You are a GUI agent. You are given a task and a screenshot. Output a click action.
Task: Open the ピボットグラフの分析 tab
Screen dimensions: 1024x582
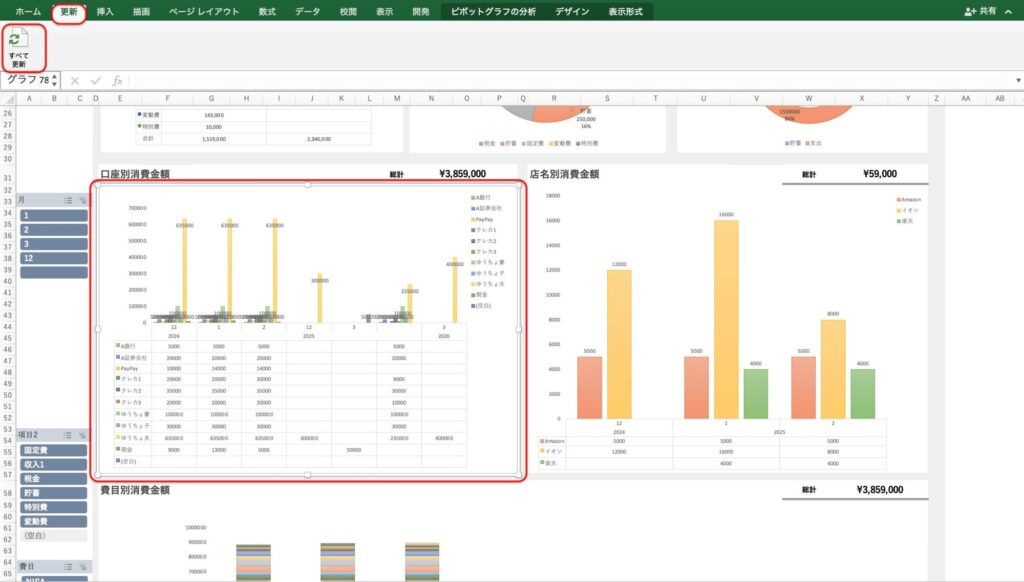click(493, 12)
